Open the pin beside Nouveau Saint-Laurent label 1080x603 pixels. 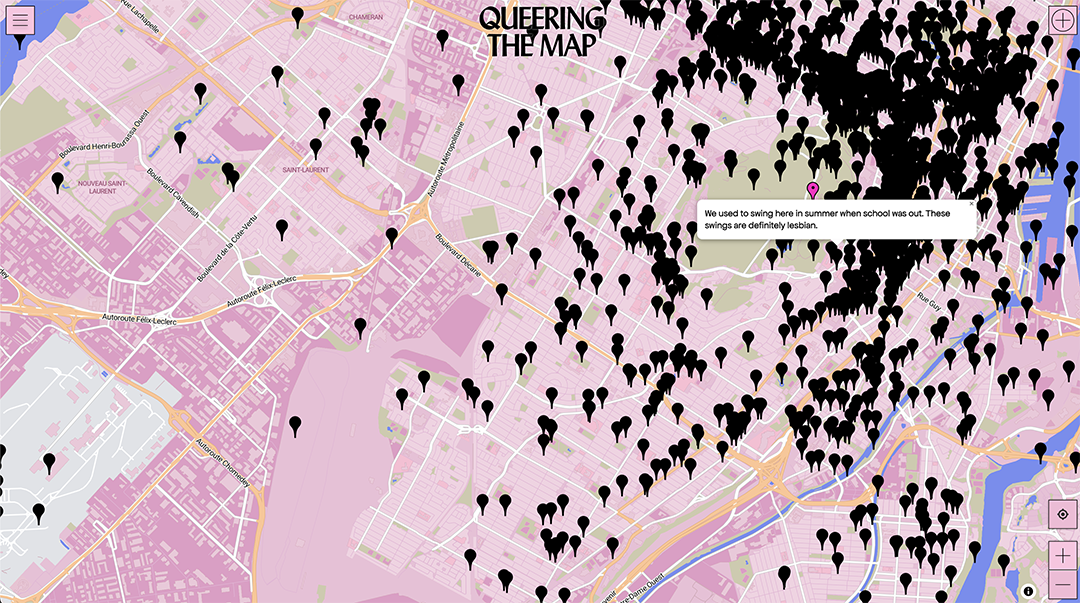point(58,181)
